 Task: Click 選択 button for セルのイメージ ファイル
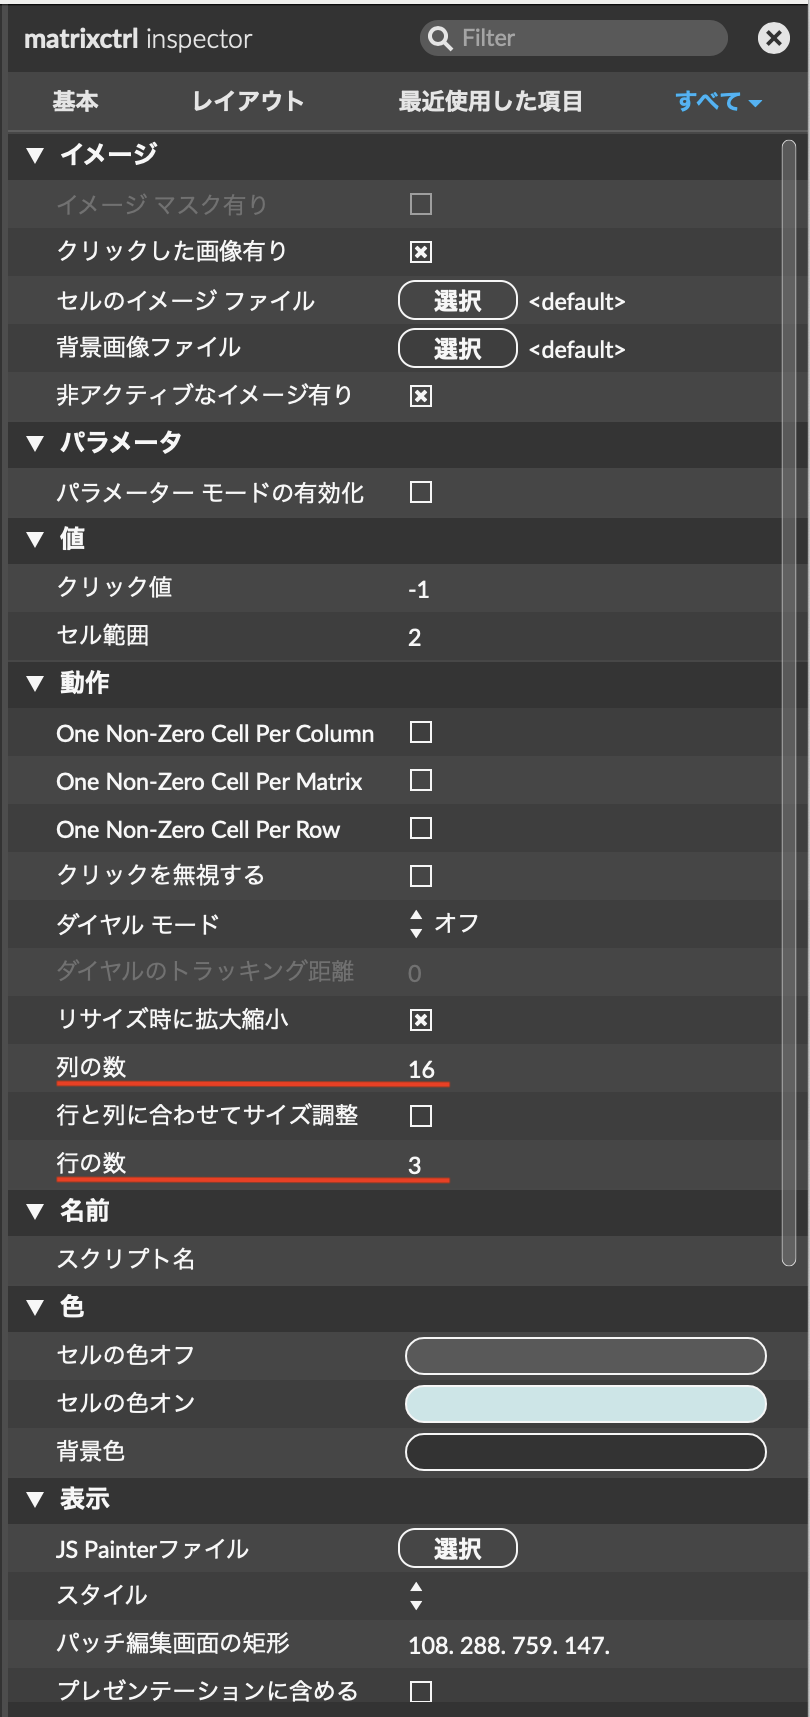pos(457,300)
